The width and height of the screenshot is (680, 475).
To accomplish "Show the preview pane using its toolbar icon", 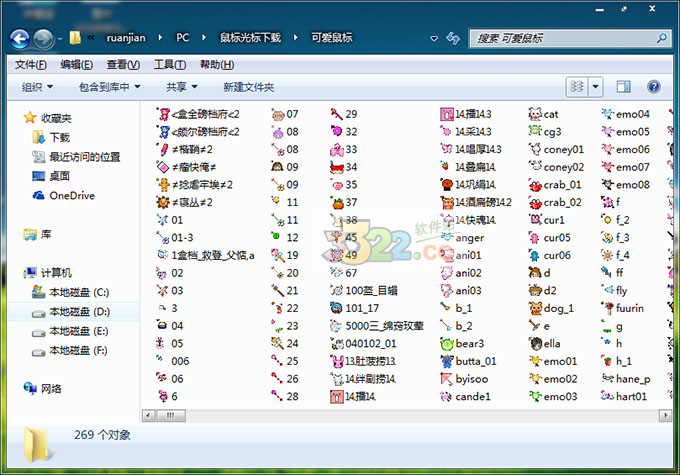I will point(624,87).
